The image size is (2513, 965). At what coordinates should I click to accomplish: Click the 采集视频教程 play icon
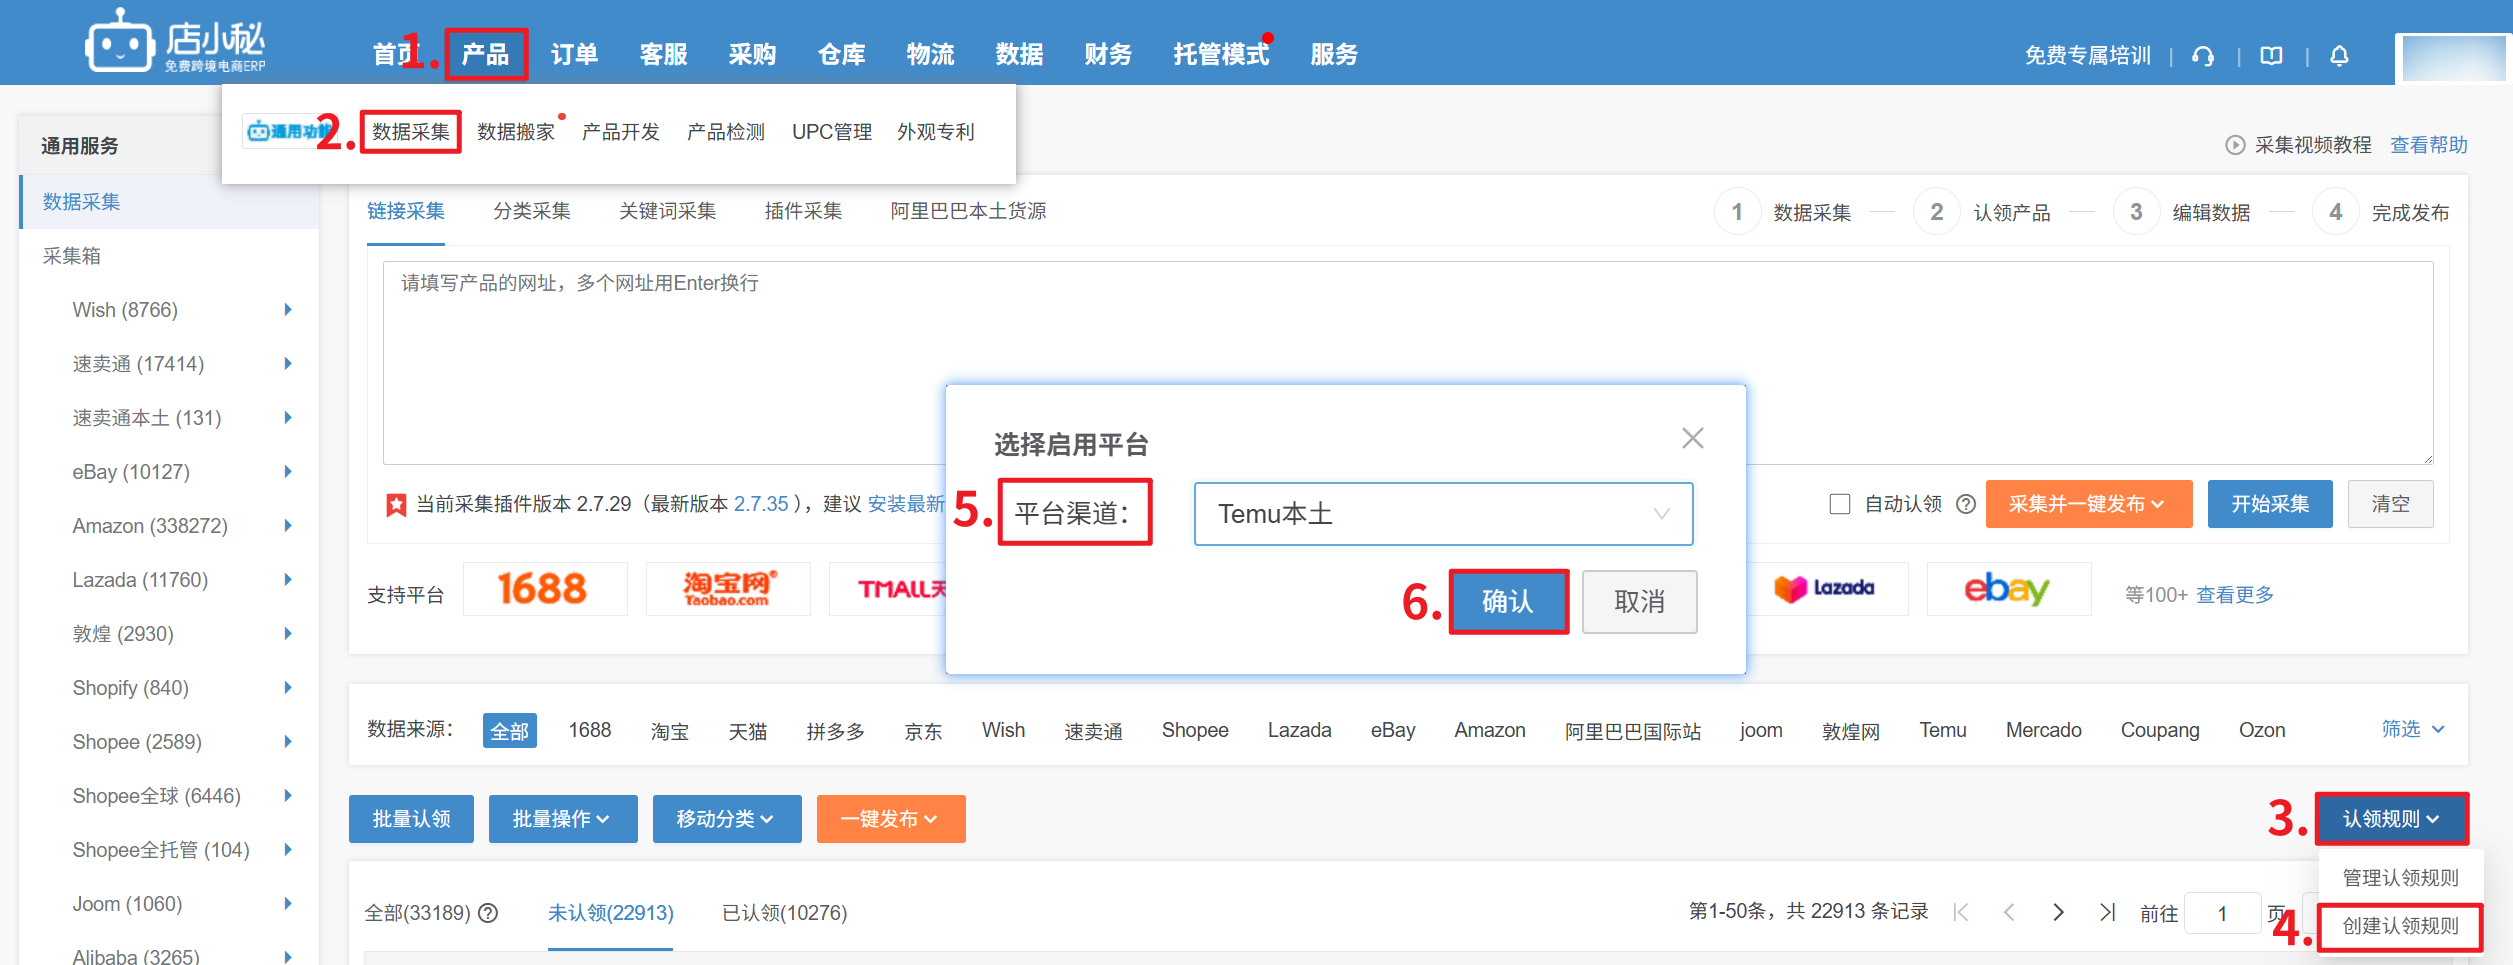click(x=2234, y=145)
